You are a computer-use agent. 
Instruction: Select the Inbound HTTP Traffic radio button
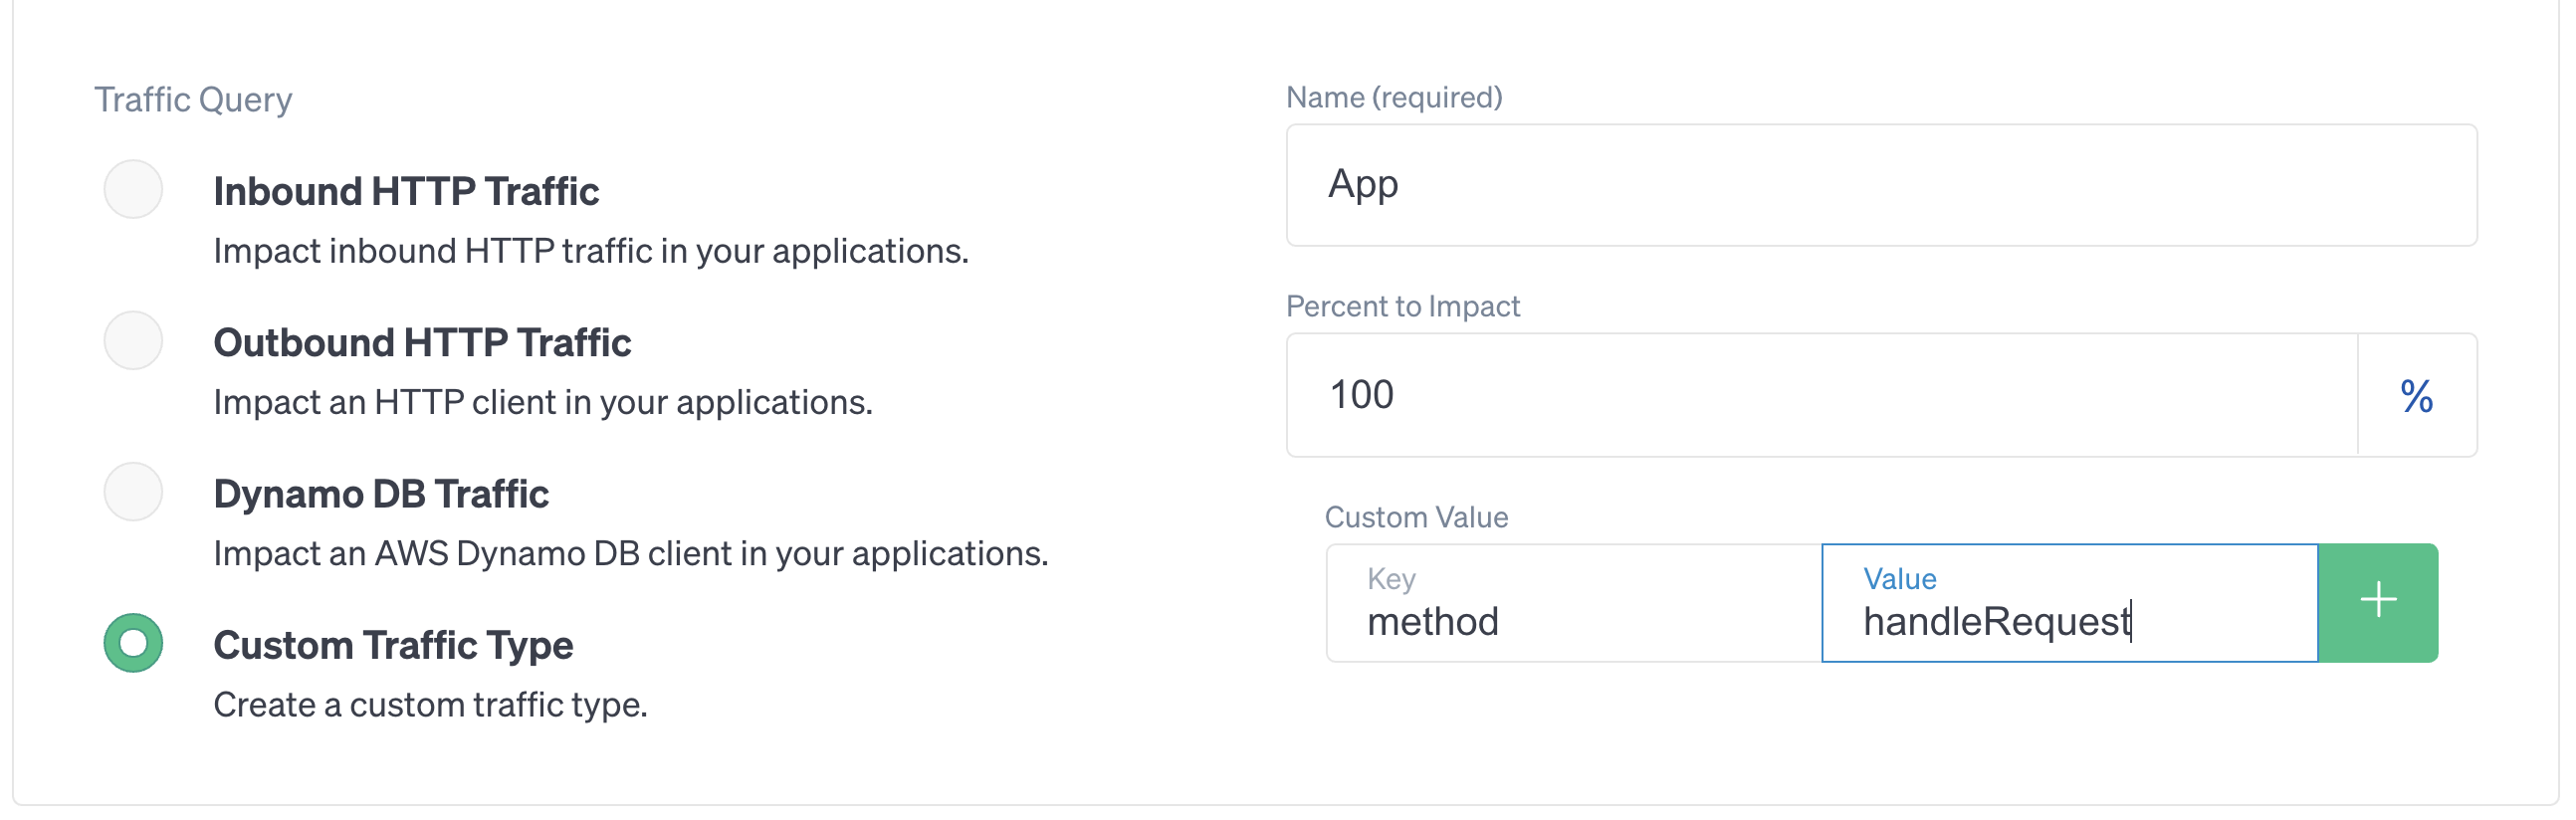(133, 189)
